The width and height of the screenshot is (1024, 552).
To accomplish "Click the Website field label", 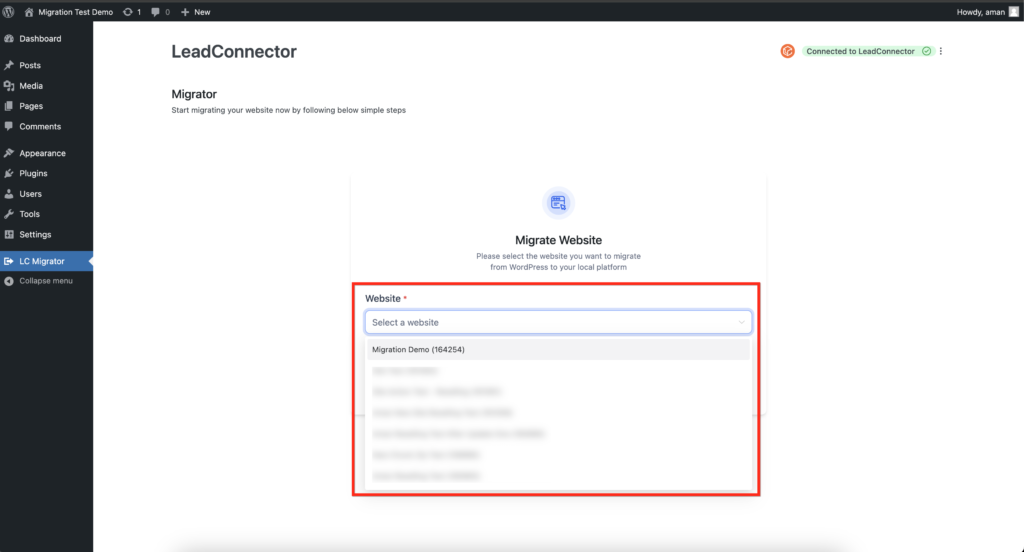I will coord(383,299).
